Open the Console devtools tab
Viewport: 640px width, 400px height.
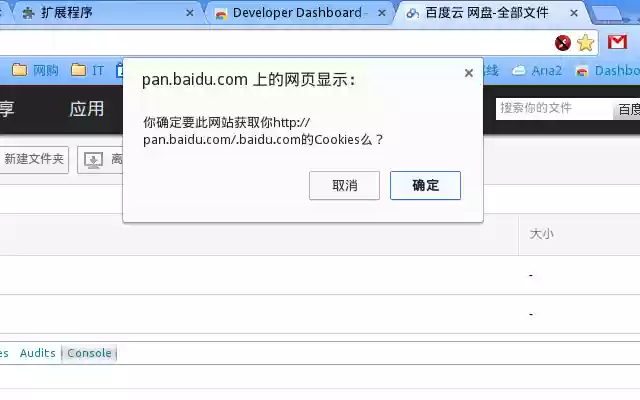pyautogui.click(x=89, y=353)
